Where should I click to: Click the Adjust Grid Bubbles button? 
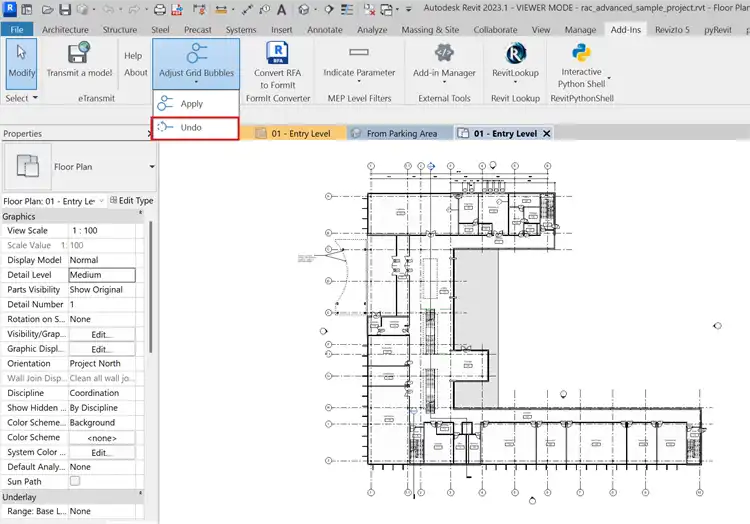pyautogui.click(x=196, y=64)
